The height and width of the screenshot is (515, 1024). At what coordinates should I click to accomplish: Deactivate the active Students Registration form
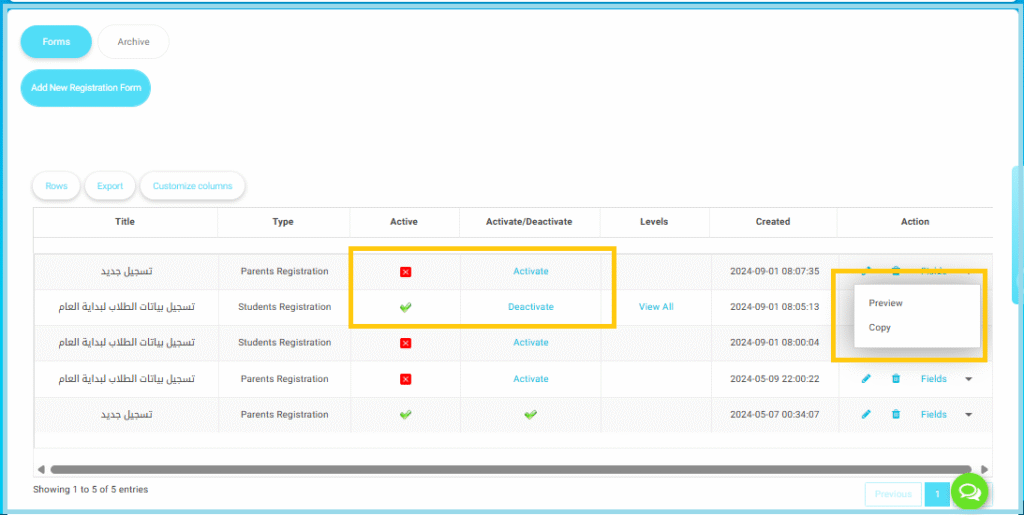(530, 307)
